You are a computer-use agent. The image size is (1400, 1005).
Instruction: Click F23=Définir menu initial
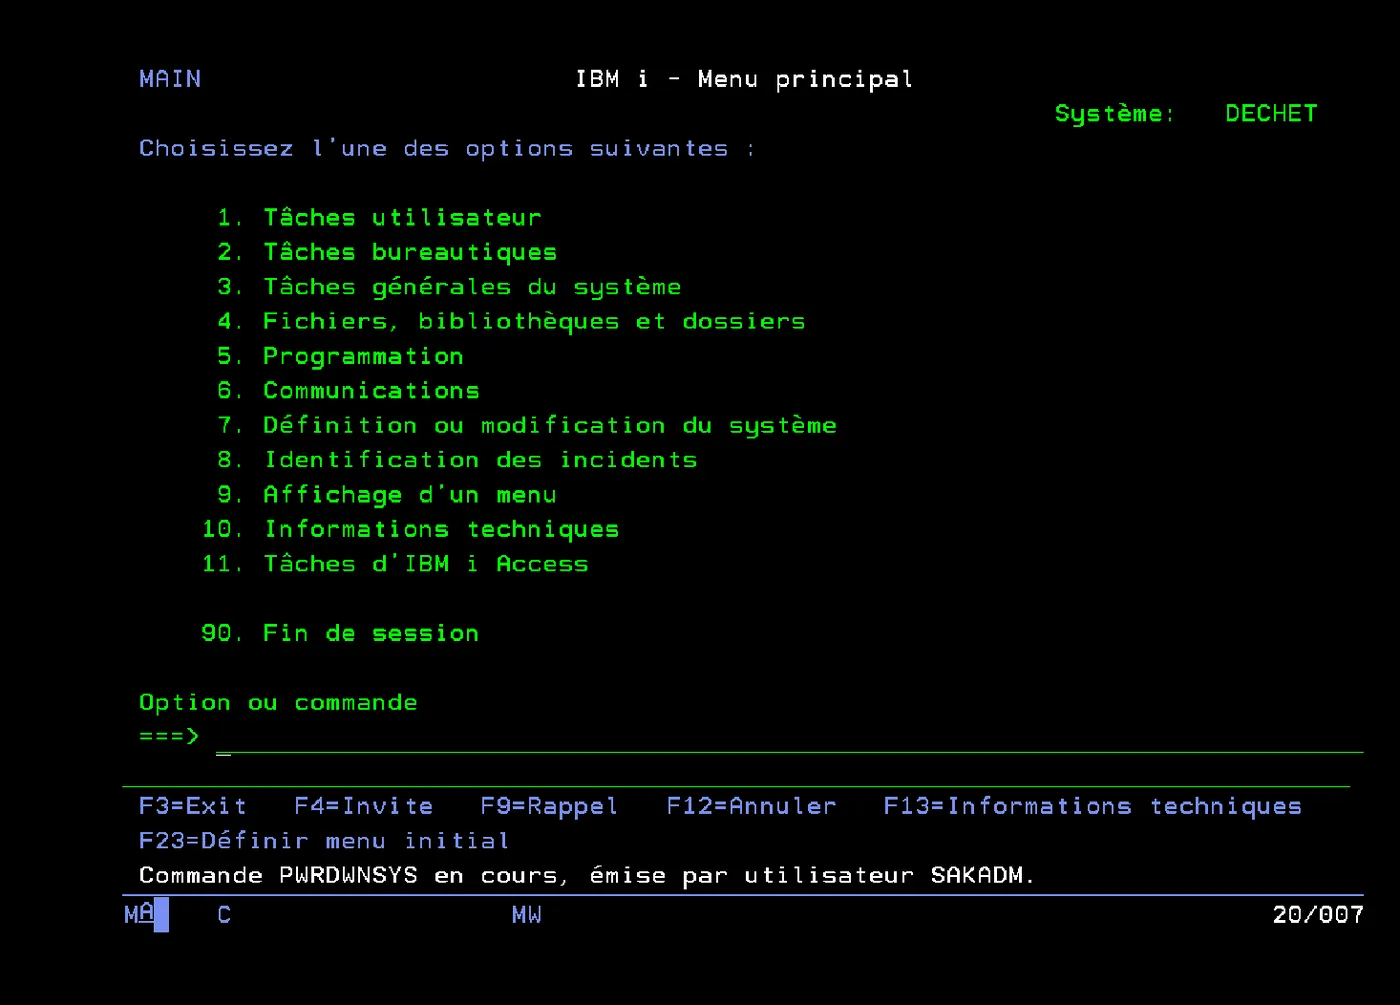click(324, 841)
